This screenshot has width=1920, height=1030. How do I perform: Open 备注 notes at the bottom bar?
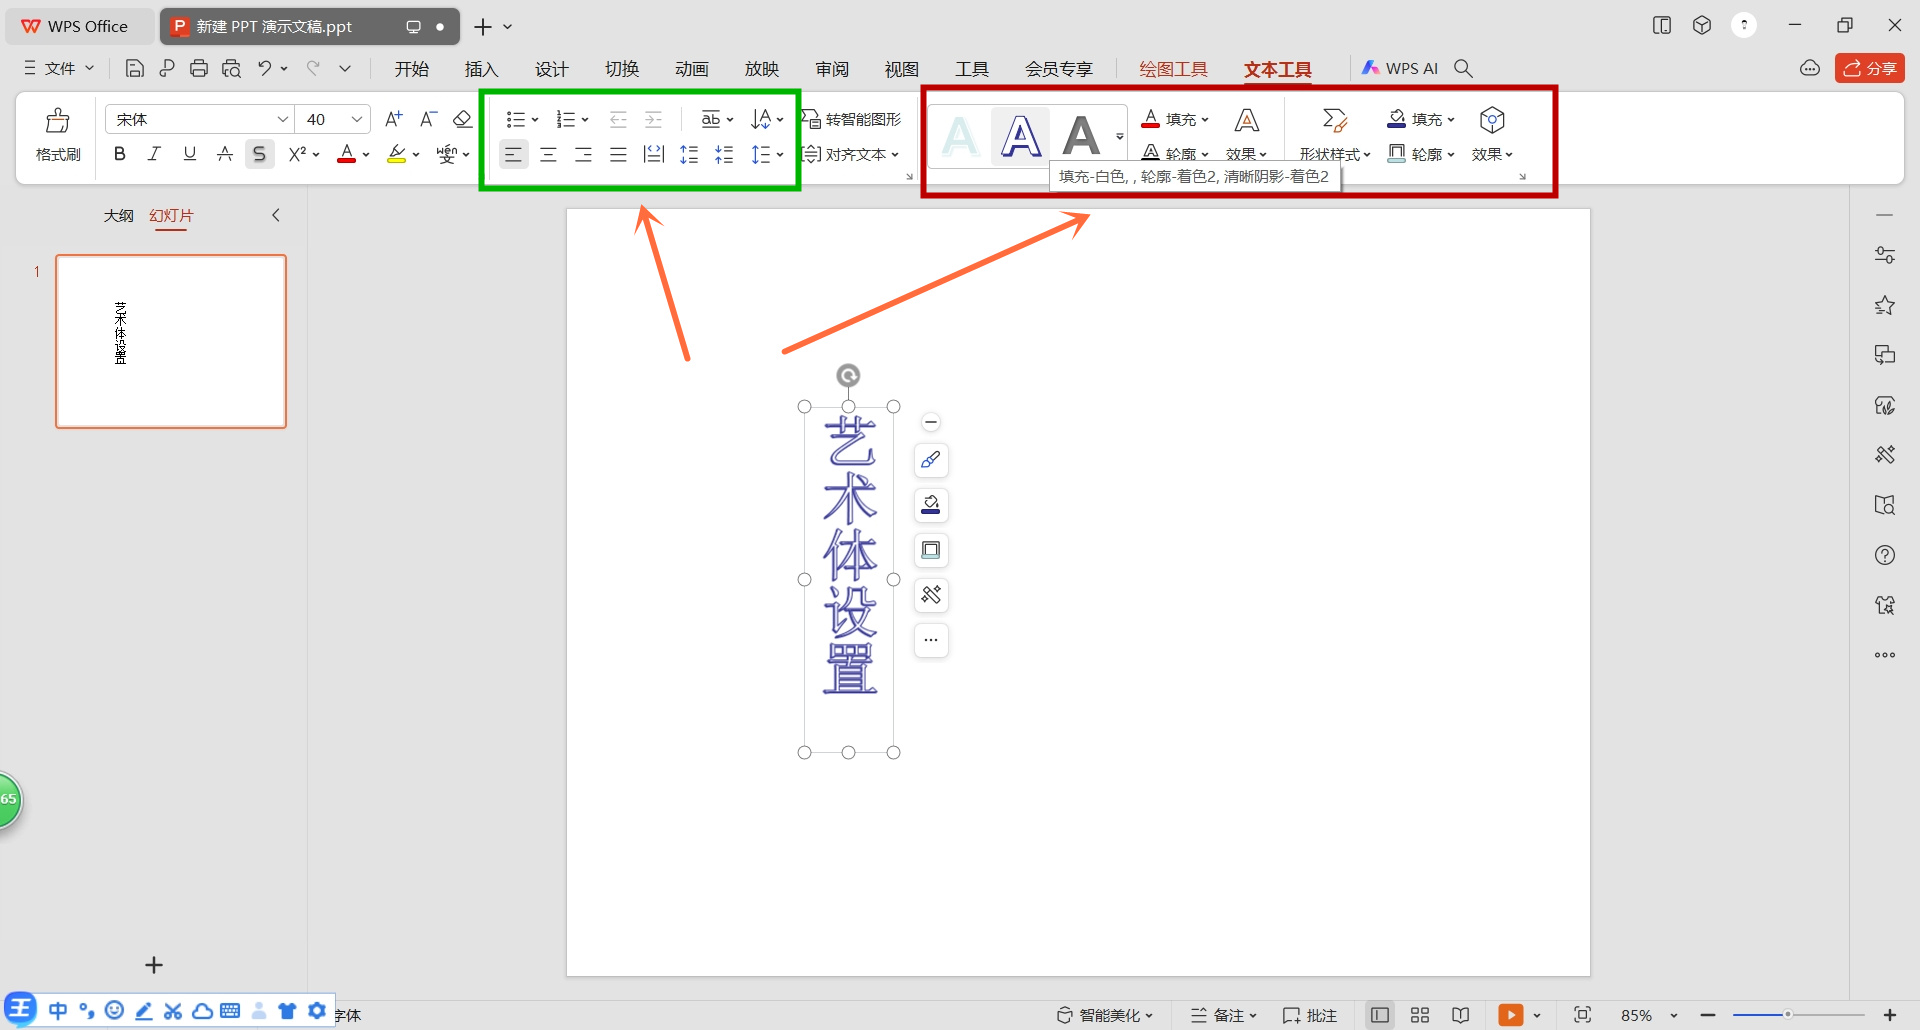[x=1222, y=1013]
